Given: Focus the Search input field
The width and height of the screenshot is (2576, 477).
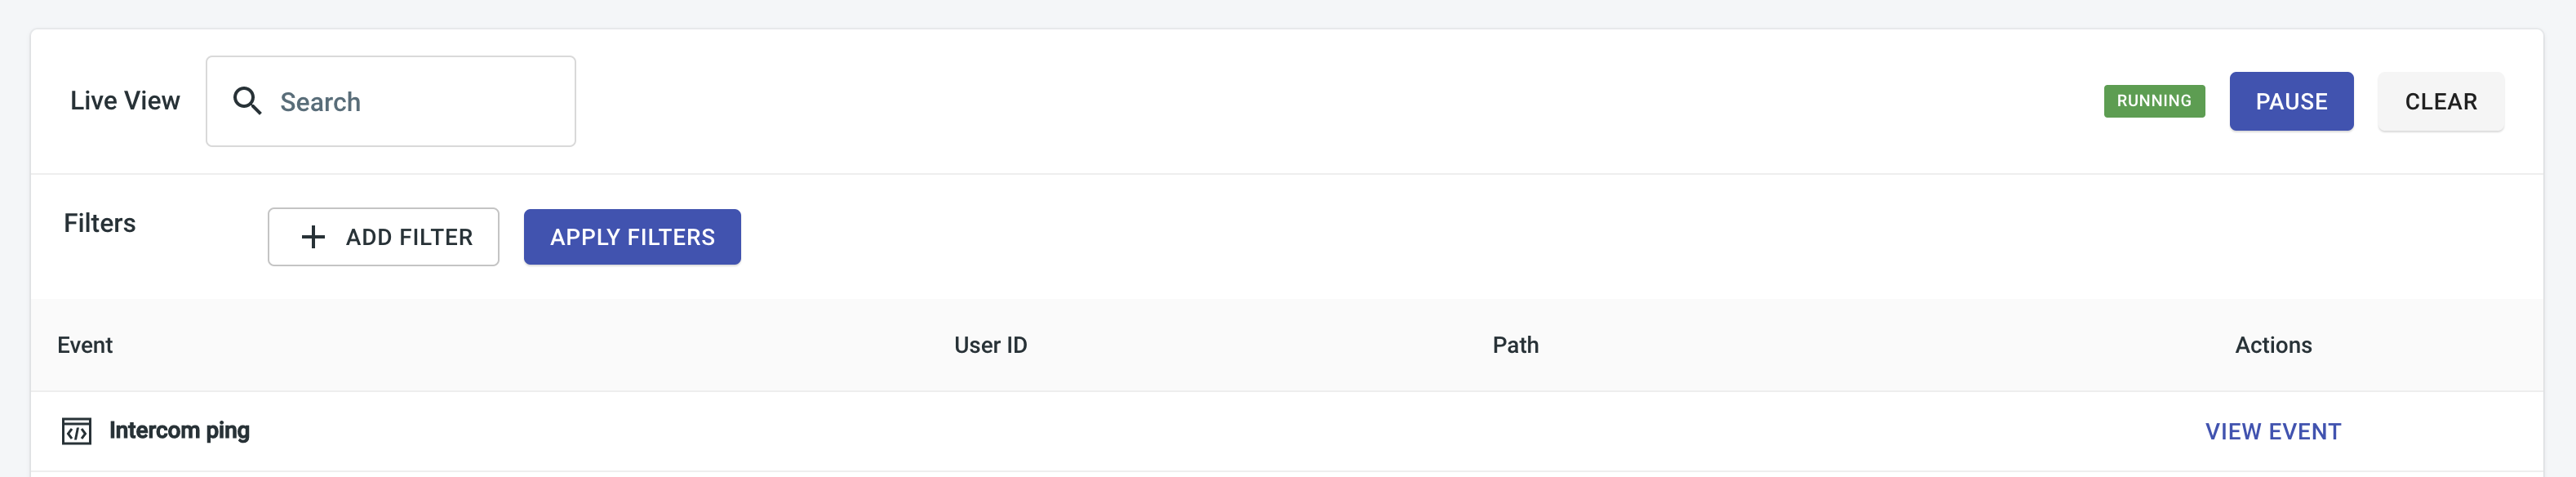Looking at the screenshot, I should [391, 101].
